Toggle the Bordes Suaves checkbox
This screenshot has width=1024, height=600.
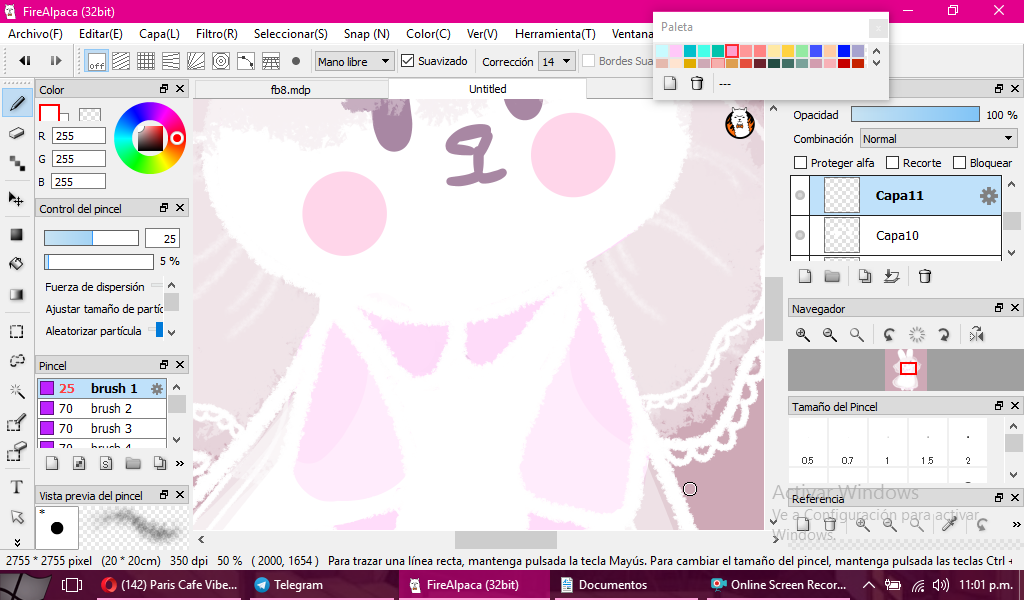tap(588, 61)
